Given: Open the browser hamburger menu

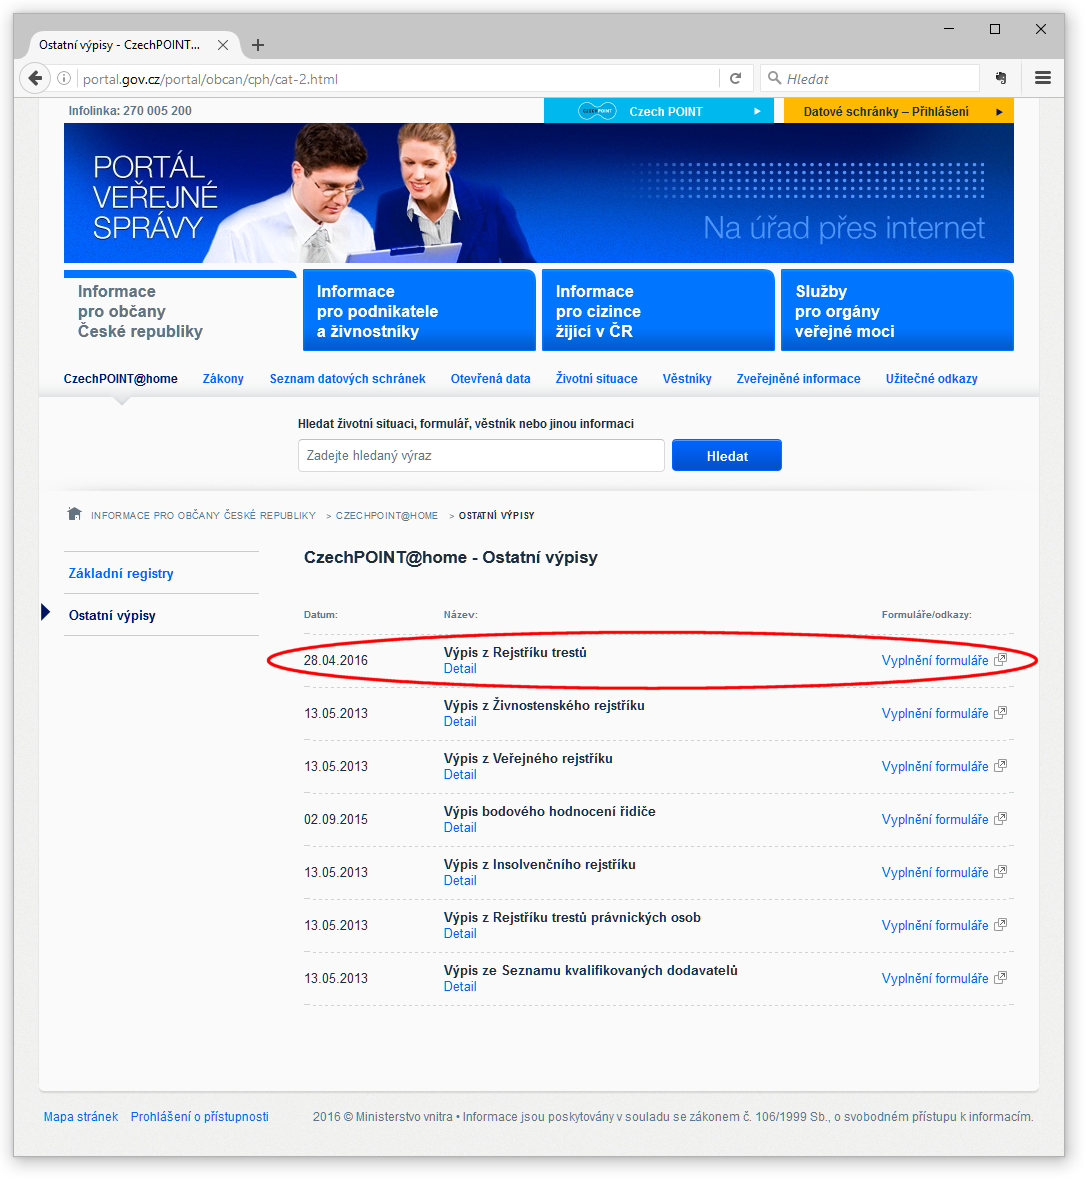Looking at the screenshot, I should (1042, 78).
